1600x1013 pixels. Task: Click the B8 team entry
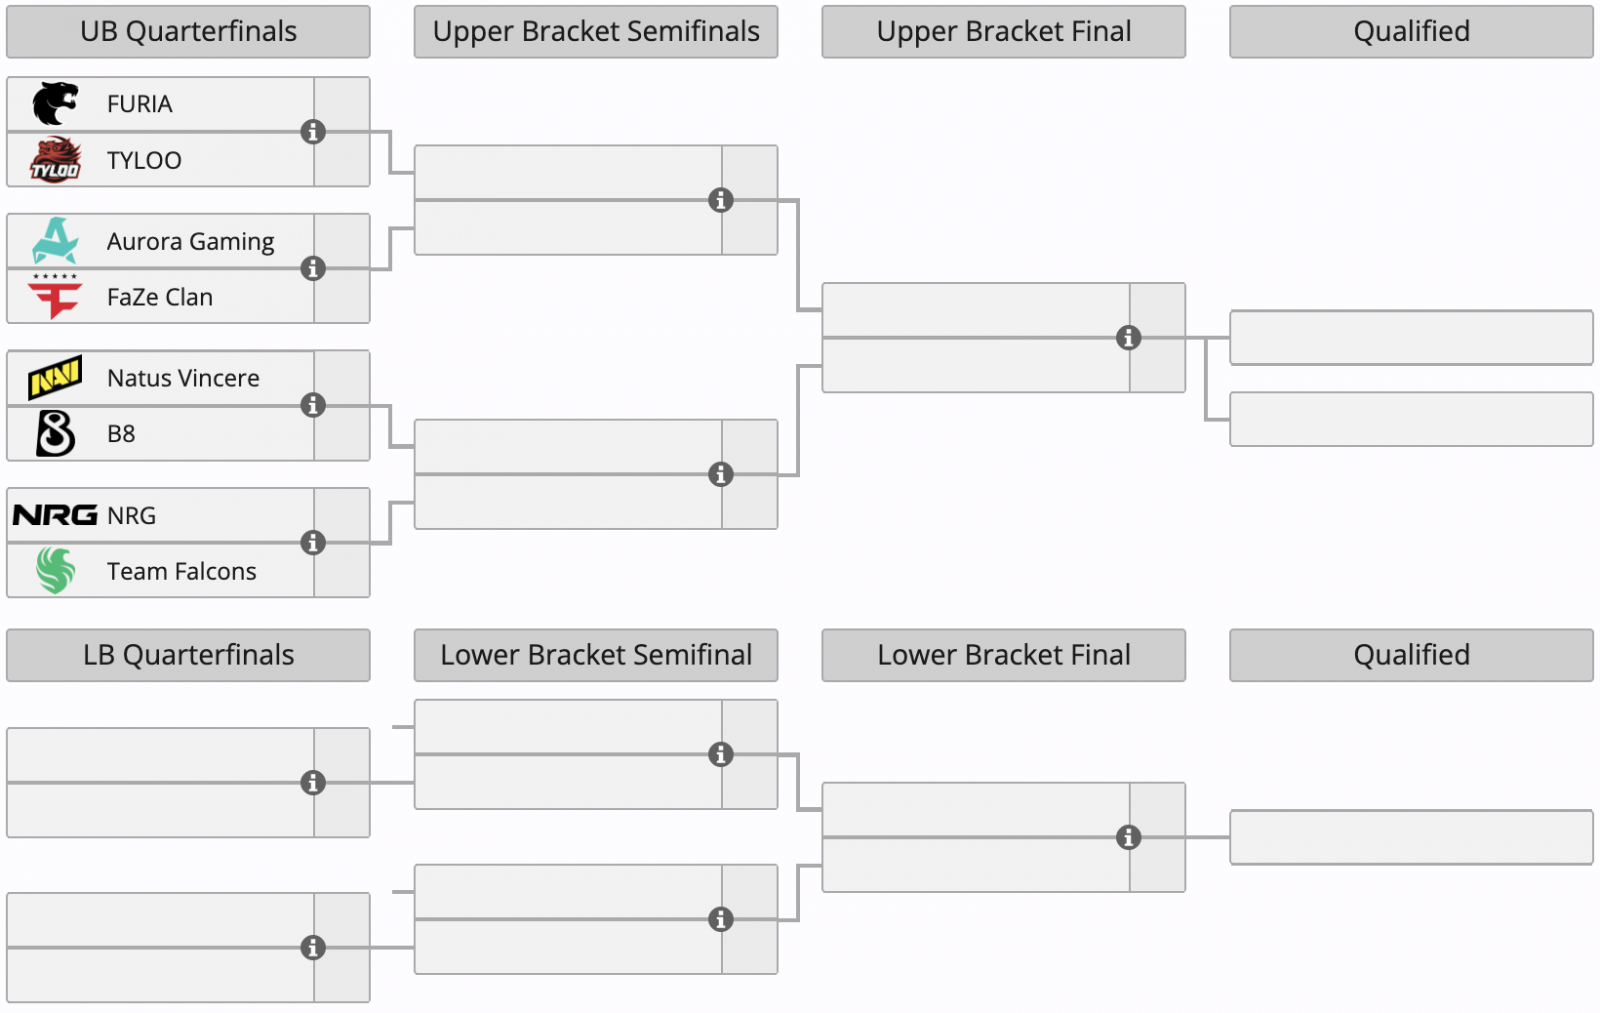pos(121,434)
